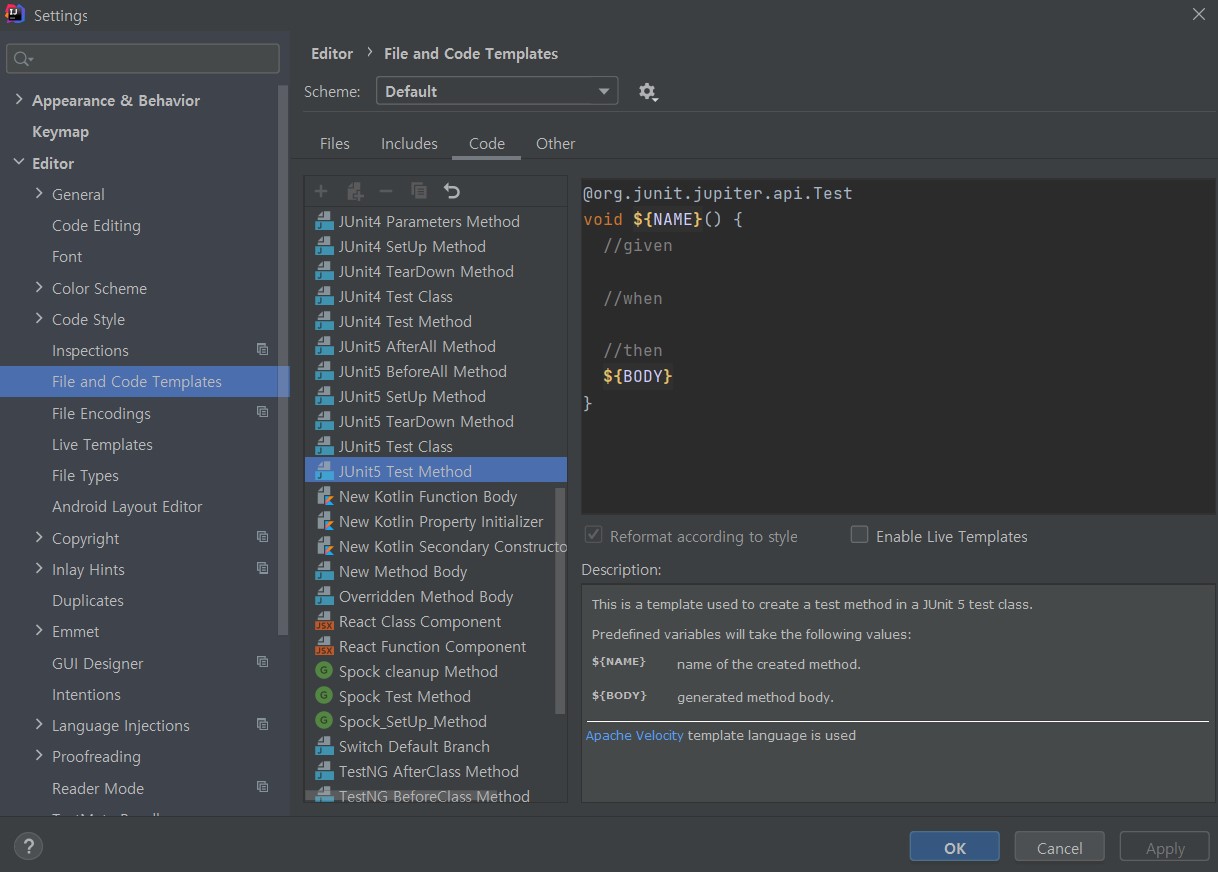Click the New Kotlin Property Initializer icon
Image resolution: width=1218 pixels, height=872 pixels.
(x=324, y=522)
